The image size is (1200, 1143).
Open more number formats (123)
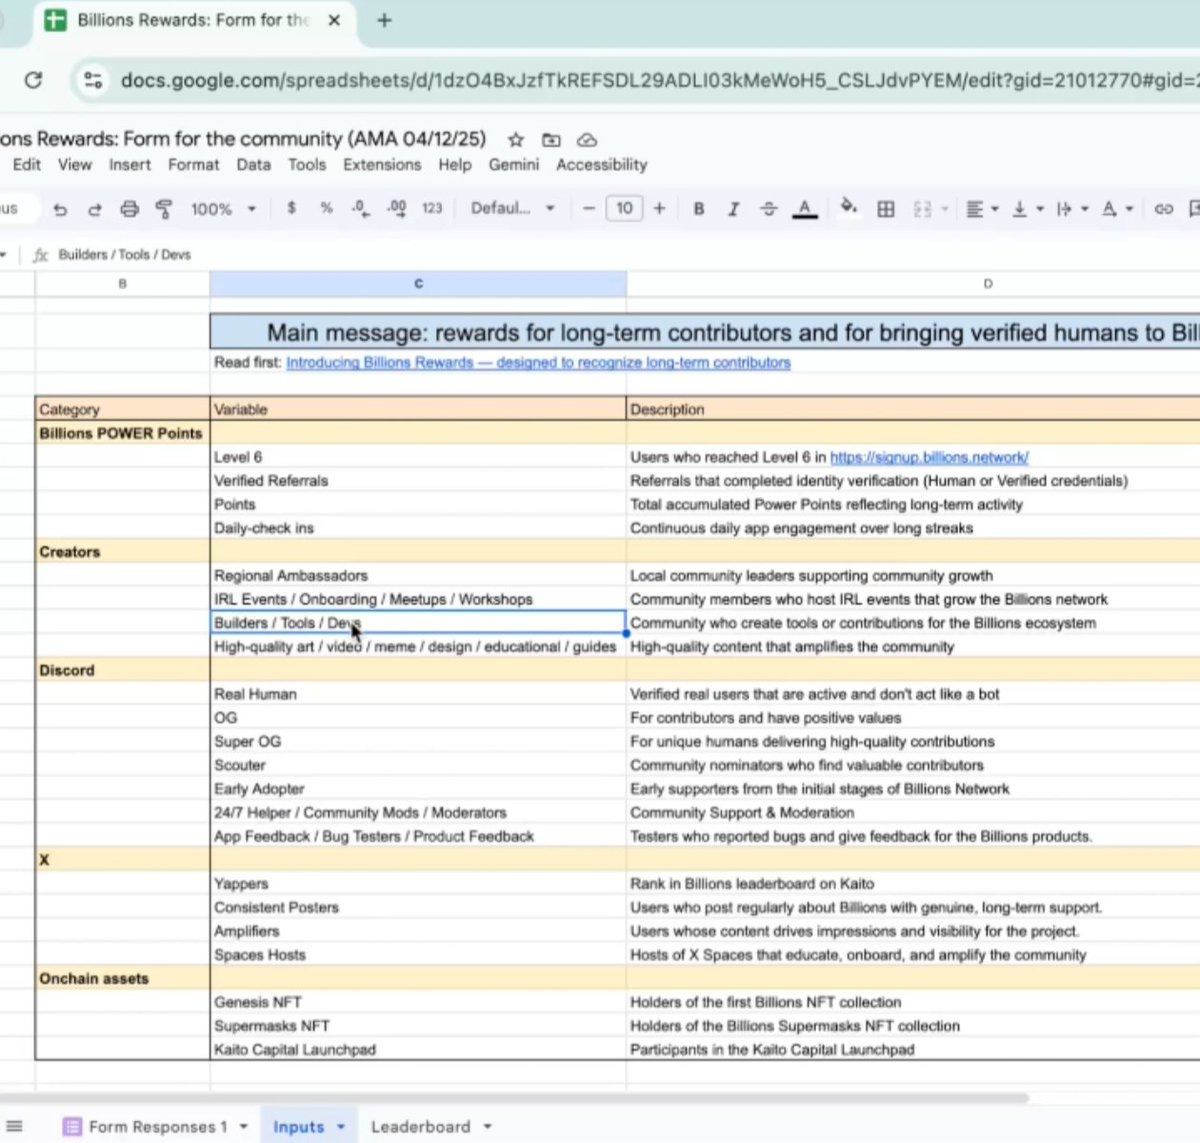point(432,208)
